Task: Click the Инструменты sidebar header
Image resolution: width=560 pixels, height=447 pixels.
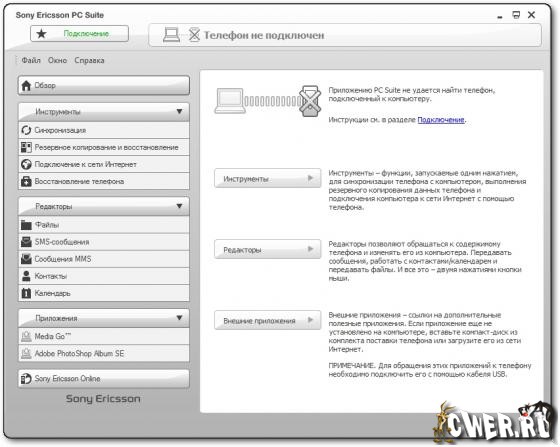Action: pos(104,112)
